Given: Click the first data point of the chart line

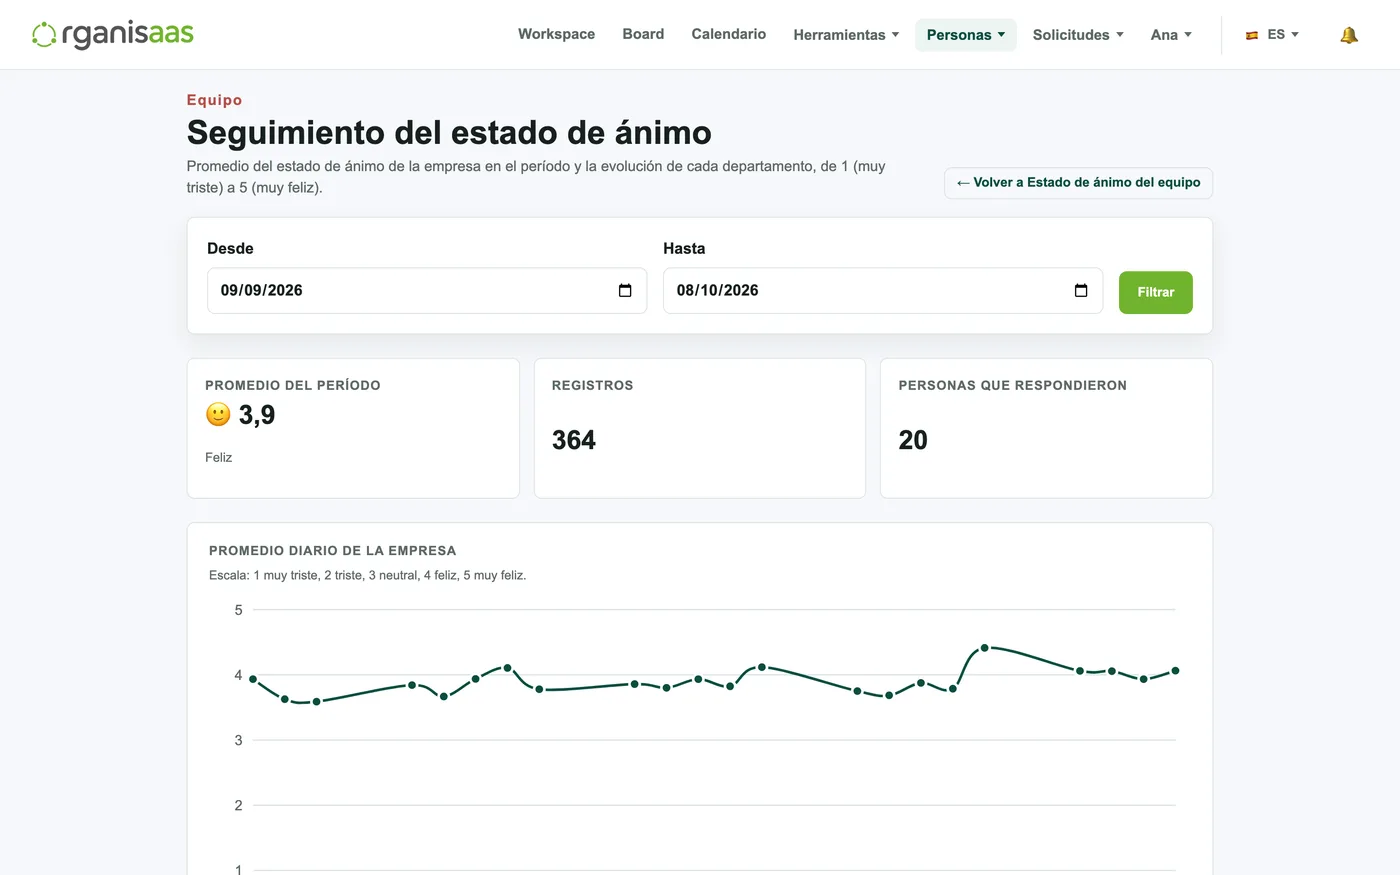Looking at the screenshot, I should click(253, 679).
